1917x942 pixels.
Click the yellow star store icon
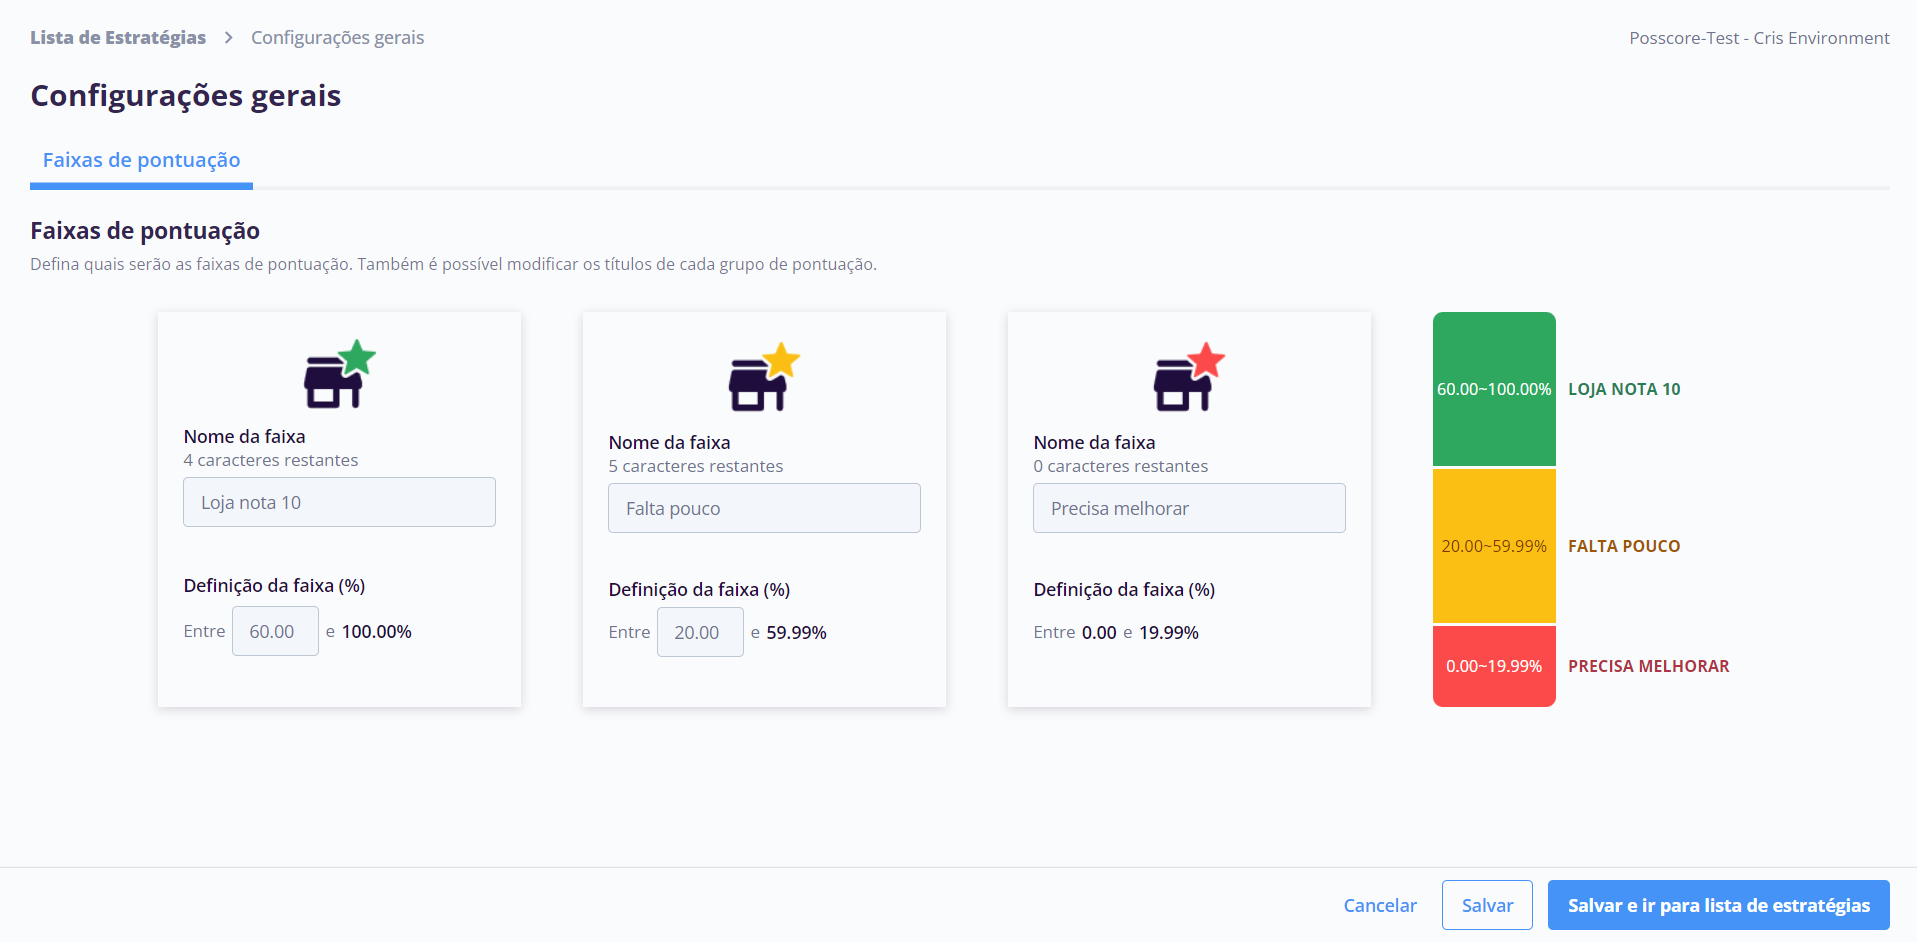pos(765,377)
